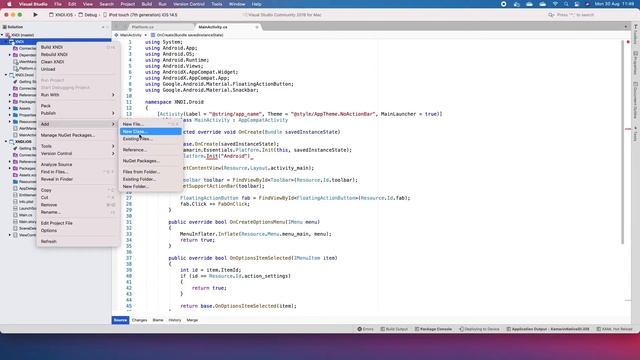The height and width of the screenshot is (360, 640).
Task: Open the Project menu in menu bar
Action: coord(127,4)
